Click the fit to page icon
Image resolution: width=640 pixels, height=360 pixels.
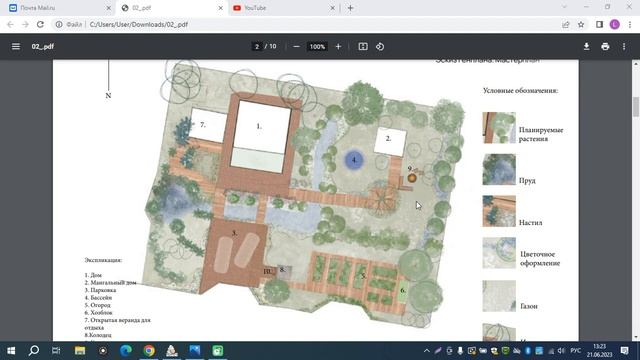pyautogui.click(x=363, y=47)
